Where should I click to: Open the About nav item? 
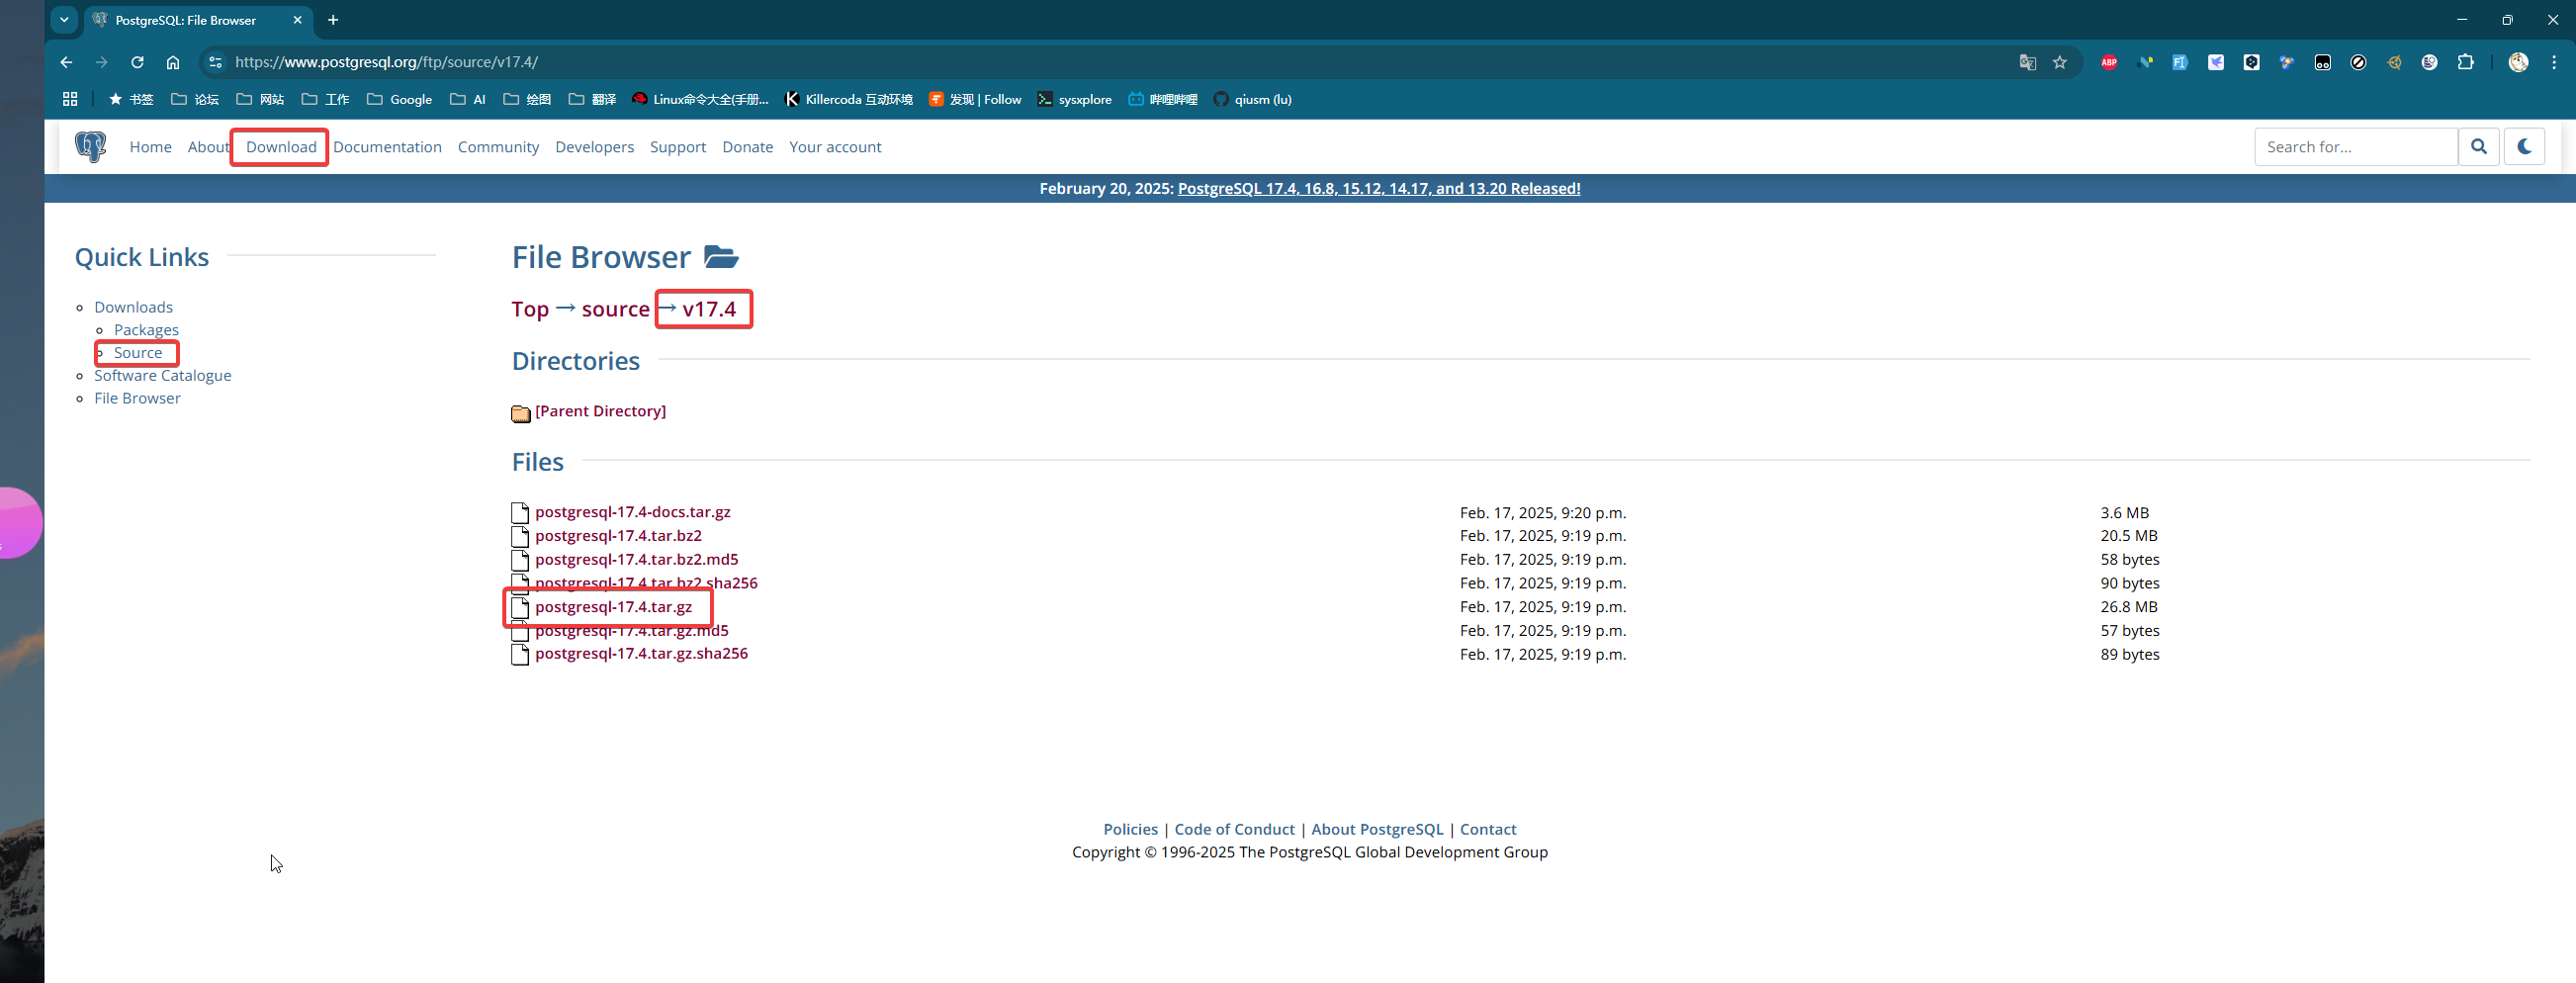click(208, 147)
